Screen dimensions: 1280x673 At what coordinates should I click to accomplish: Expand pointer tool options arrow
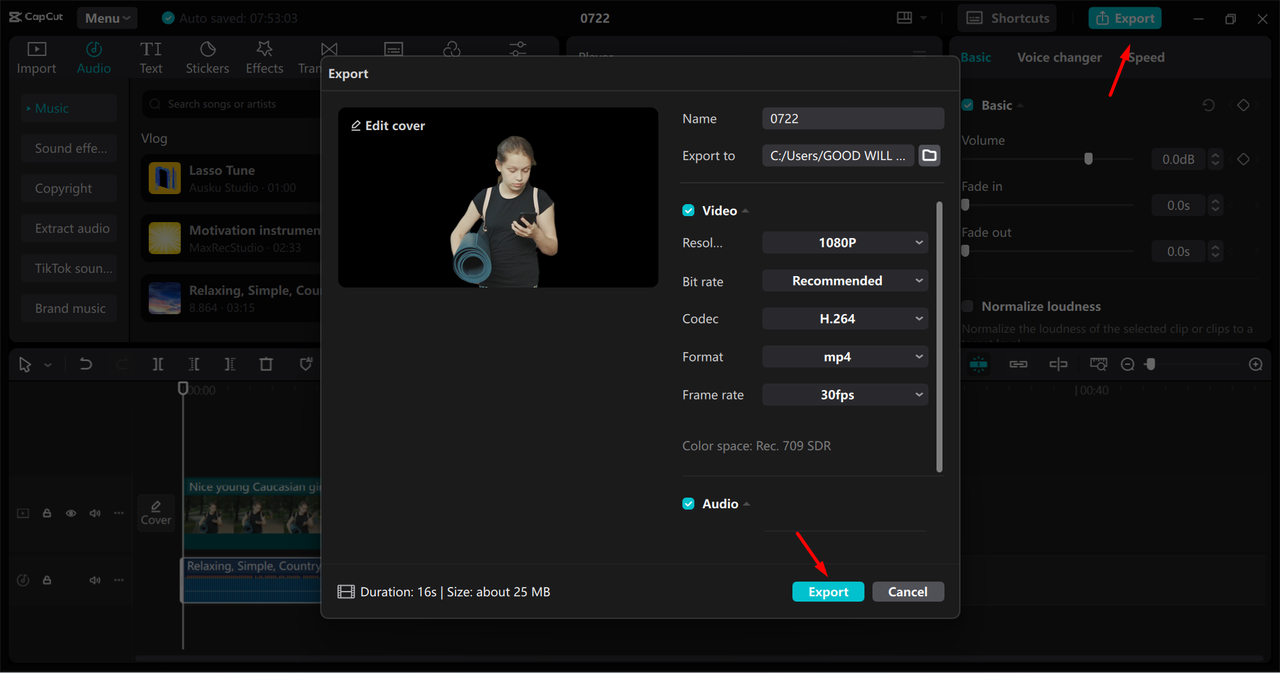(47, 365)
